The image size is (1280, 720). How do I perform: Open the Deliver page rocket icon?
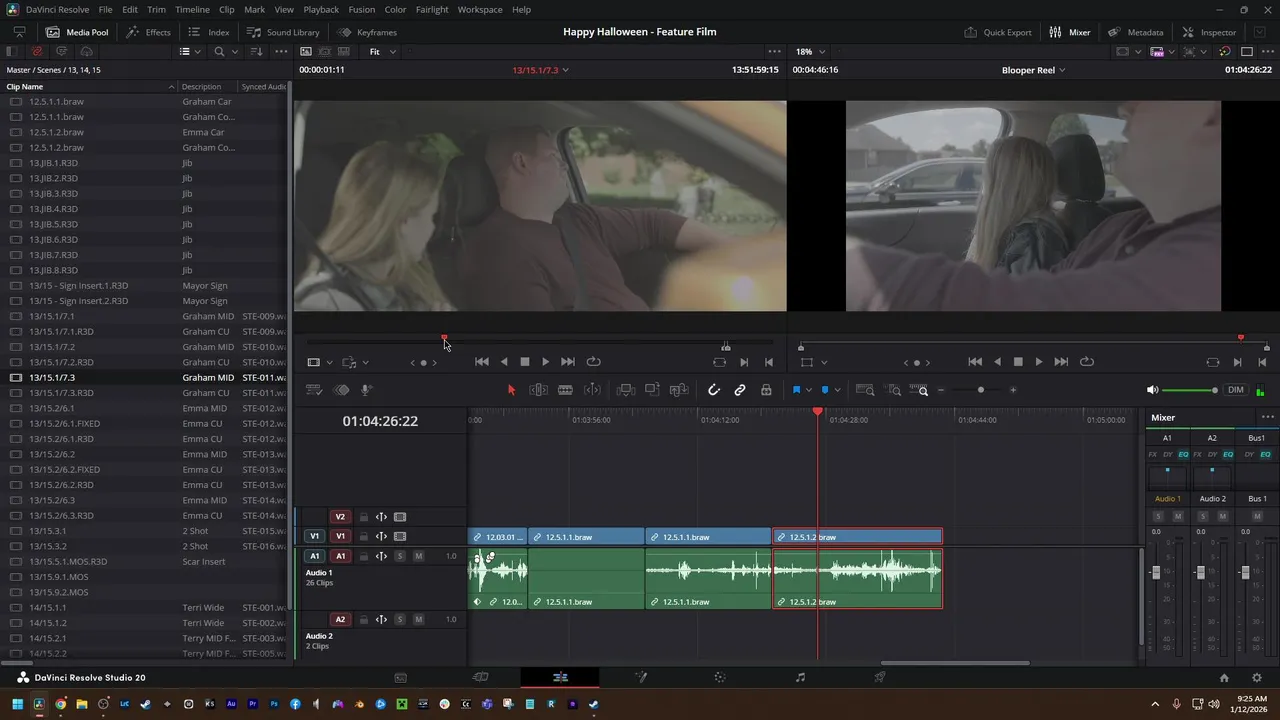tap(880, 677)
